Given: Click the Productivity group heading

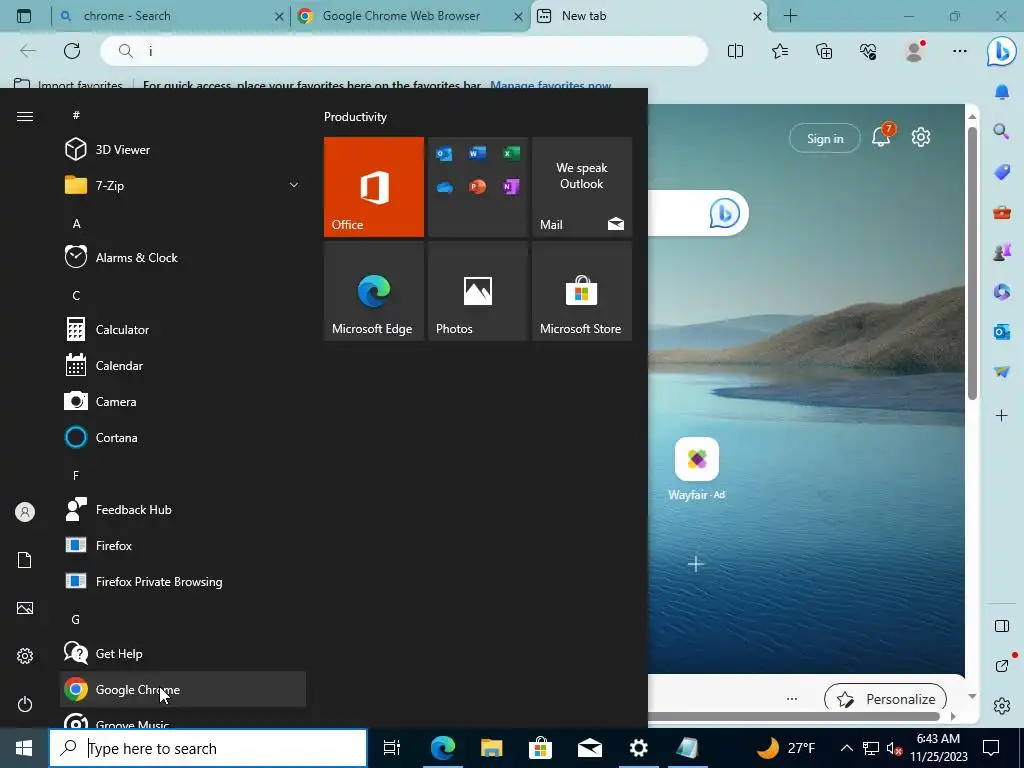Looking at the screenshot, I should pos(355,117).
